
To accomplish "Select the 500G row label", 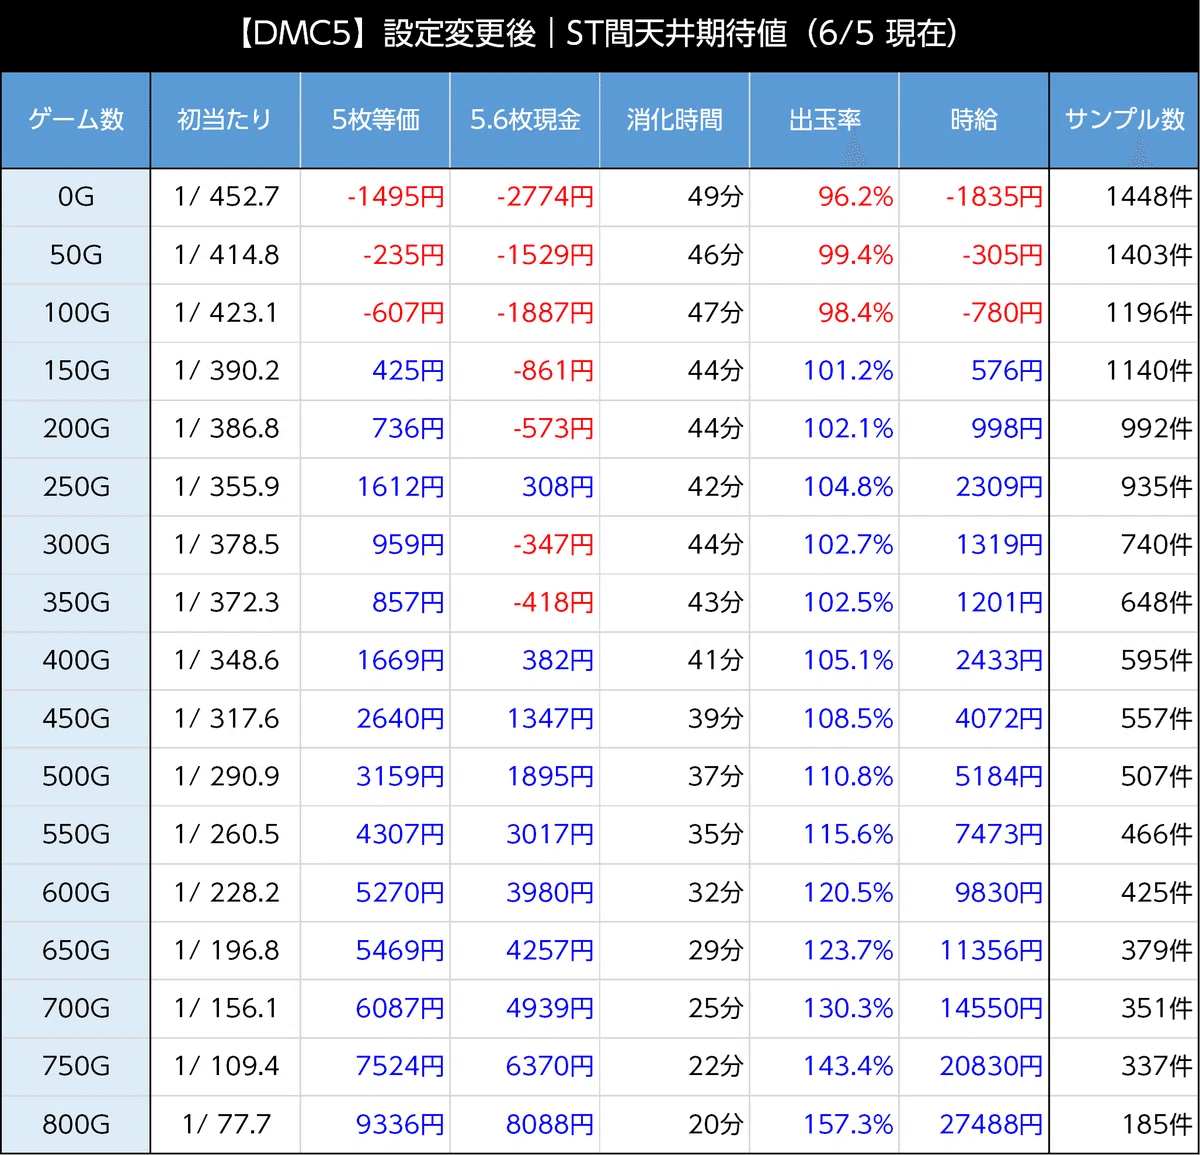I will click(x=76, y=777).
